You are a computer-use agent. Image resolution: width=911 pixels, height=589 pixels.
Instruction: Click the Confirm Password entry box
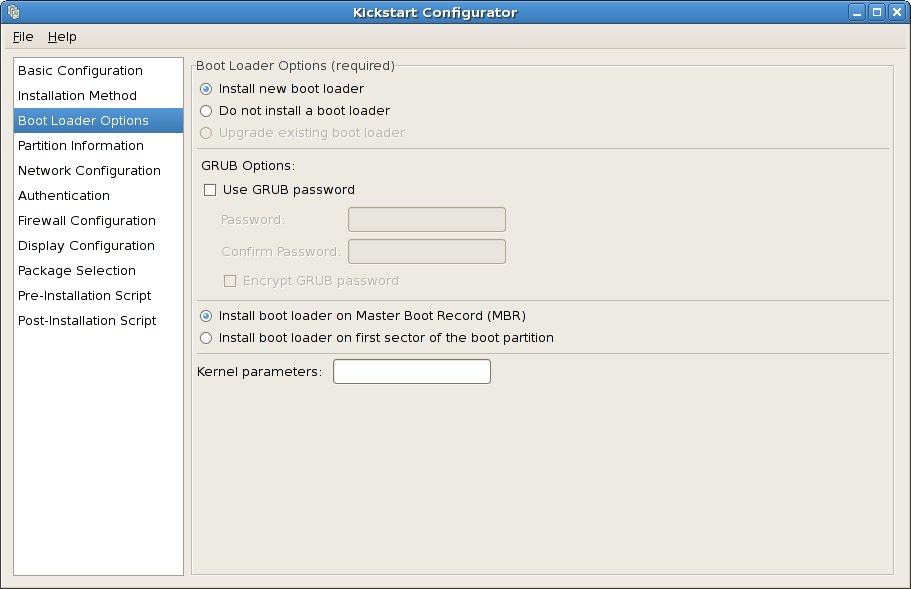pyautogui.click(x=426, y=251)
